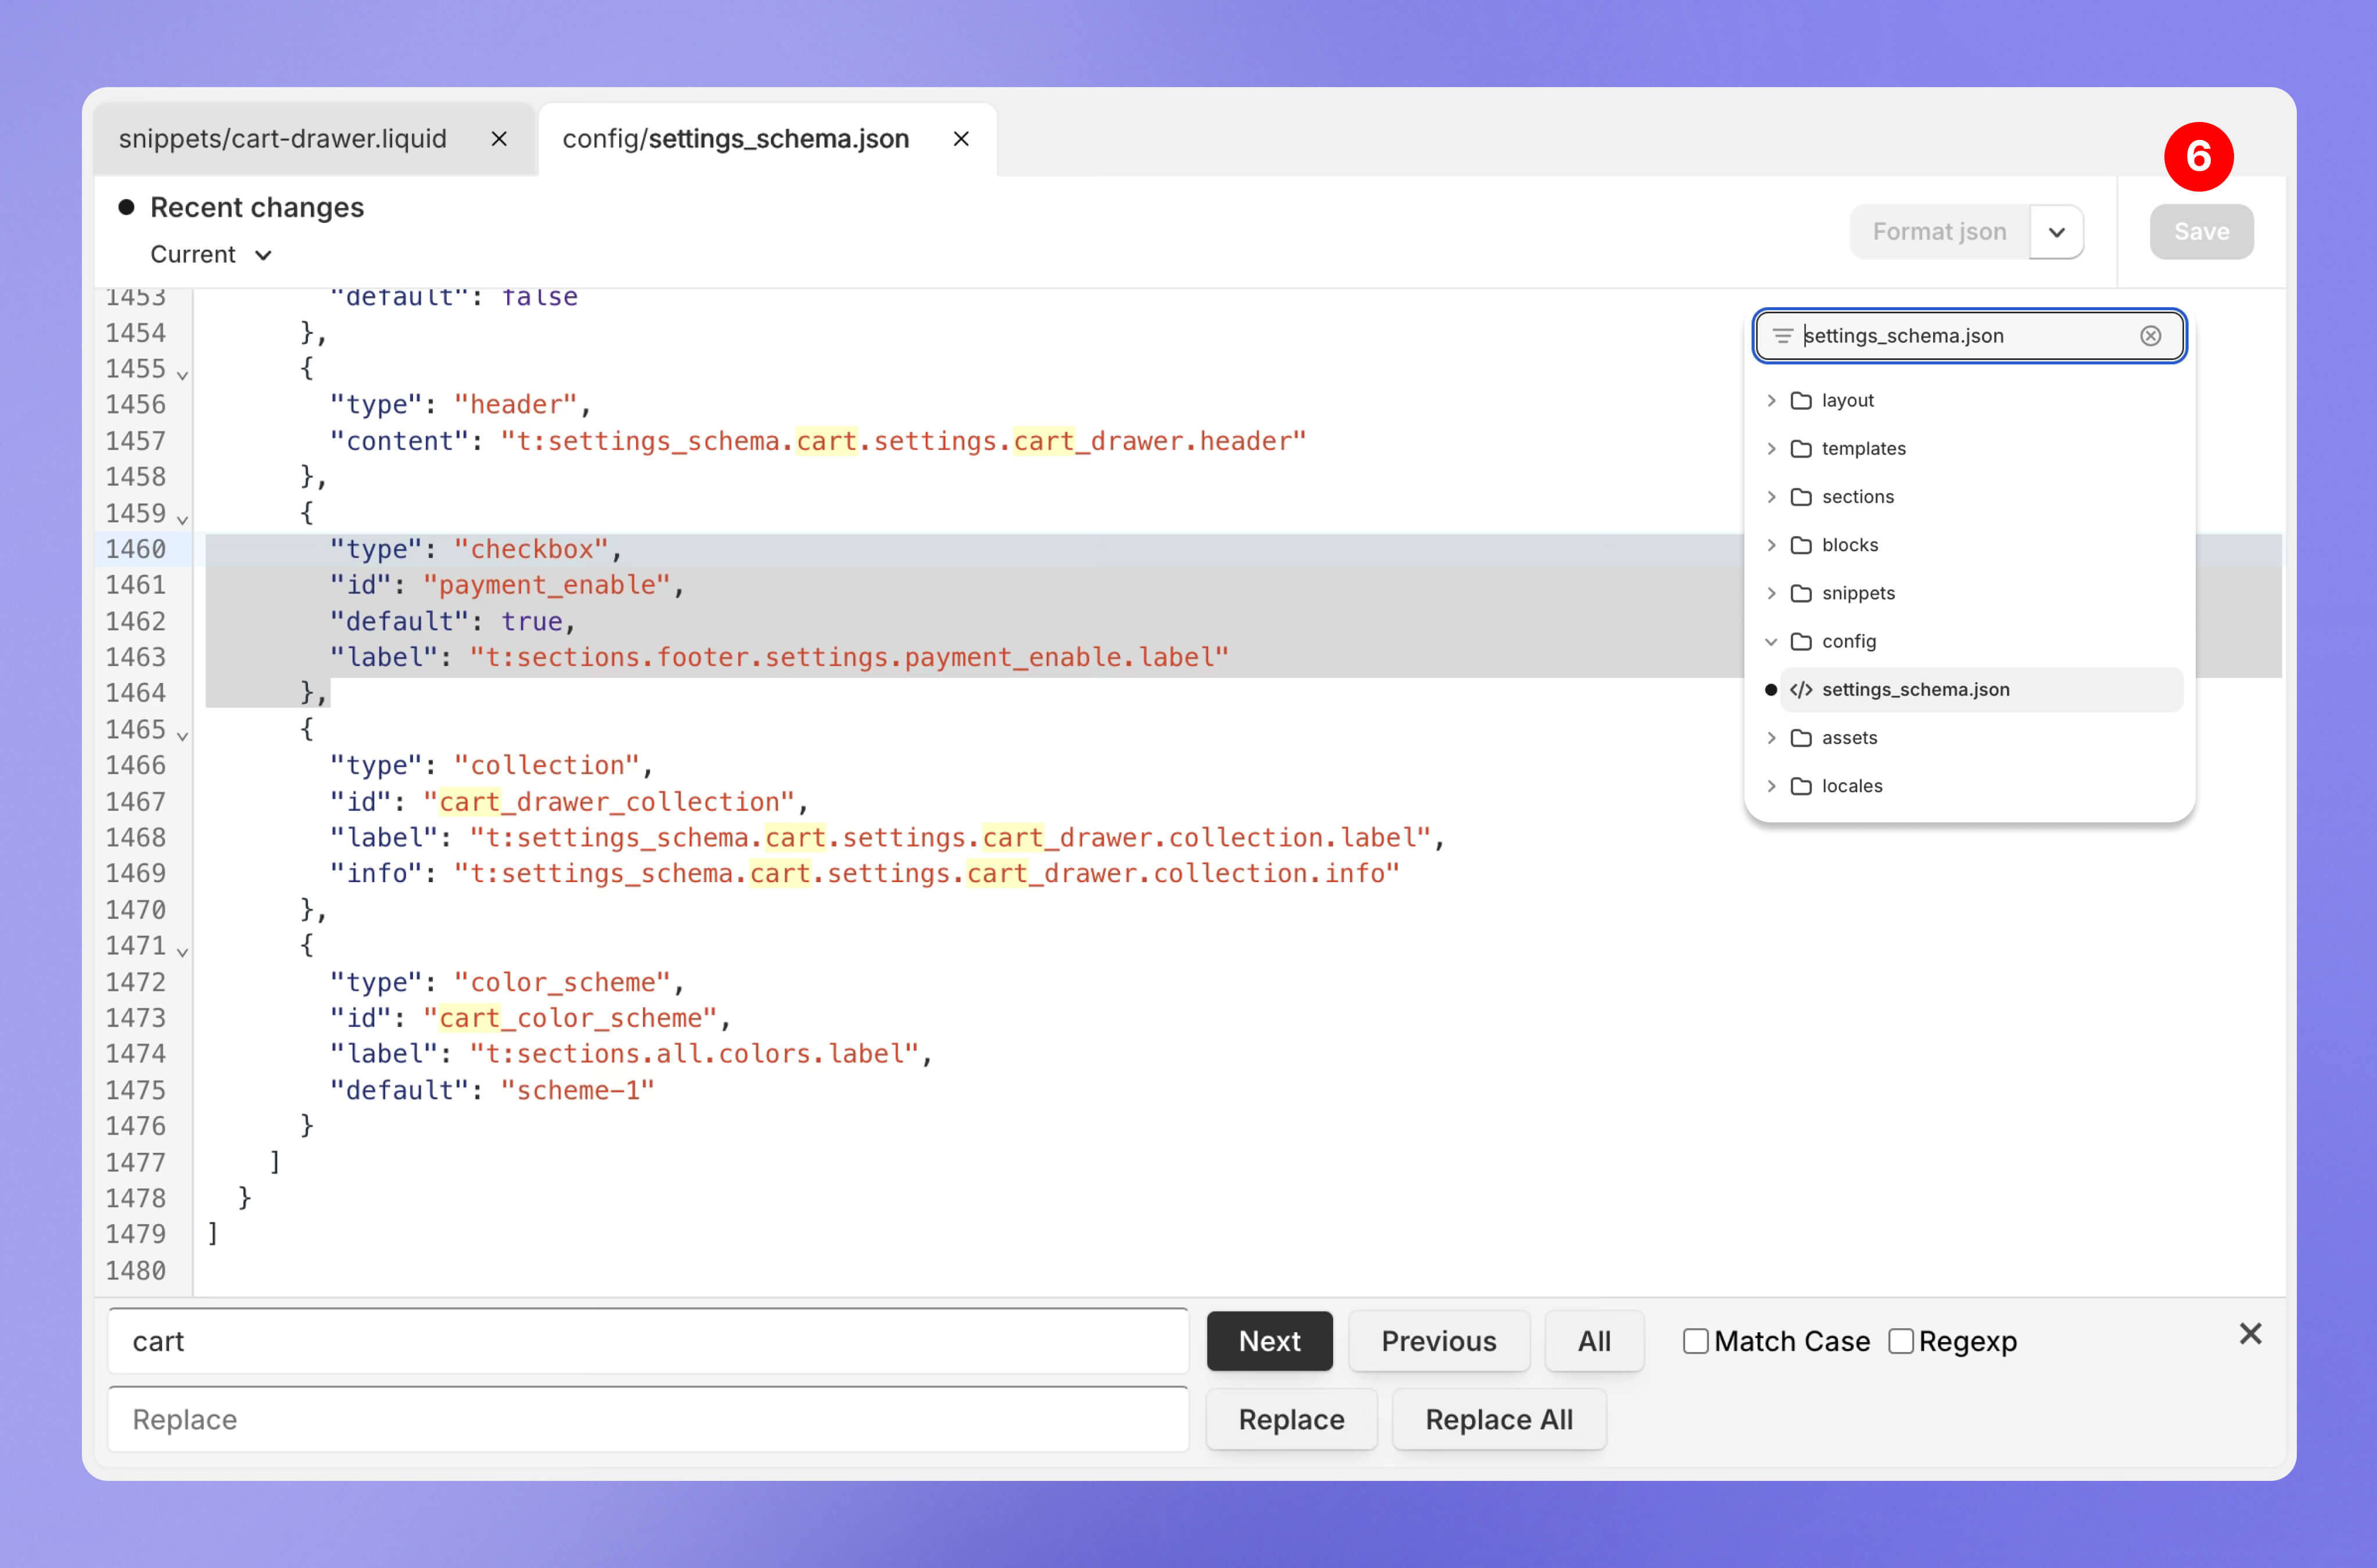Image resolution: width=2377 pixels, height=1568 pixels.
Task: Enable the Regexp checkbox
Action: (x=1901, y=1341)
